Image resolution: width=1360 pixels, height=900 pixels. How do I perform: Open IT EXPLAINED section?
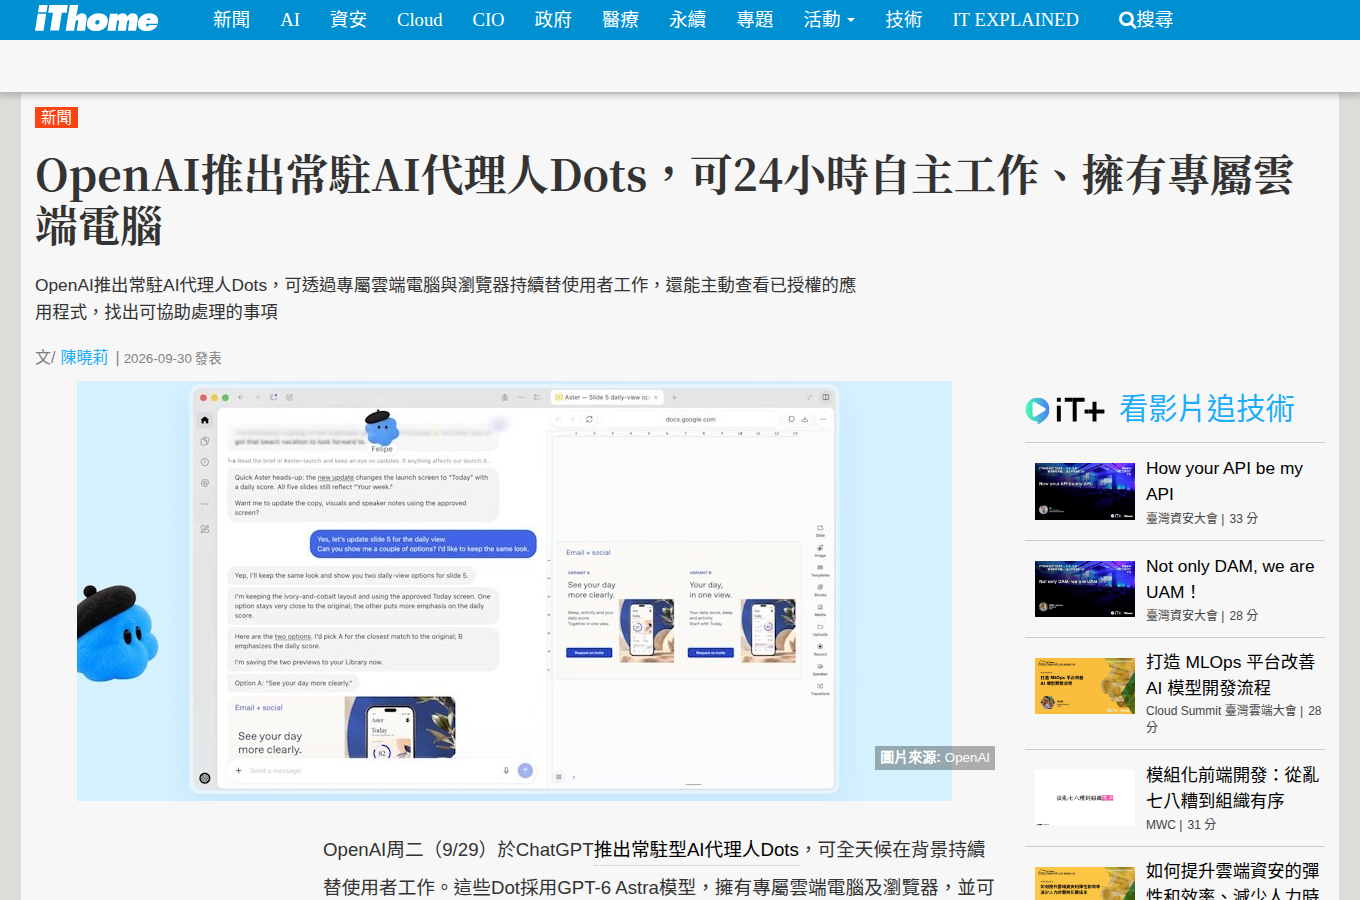pyautogui.click(x=1015, y=20)
